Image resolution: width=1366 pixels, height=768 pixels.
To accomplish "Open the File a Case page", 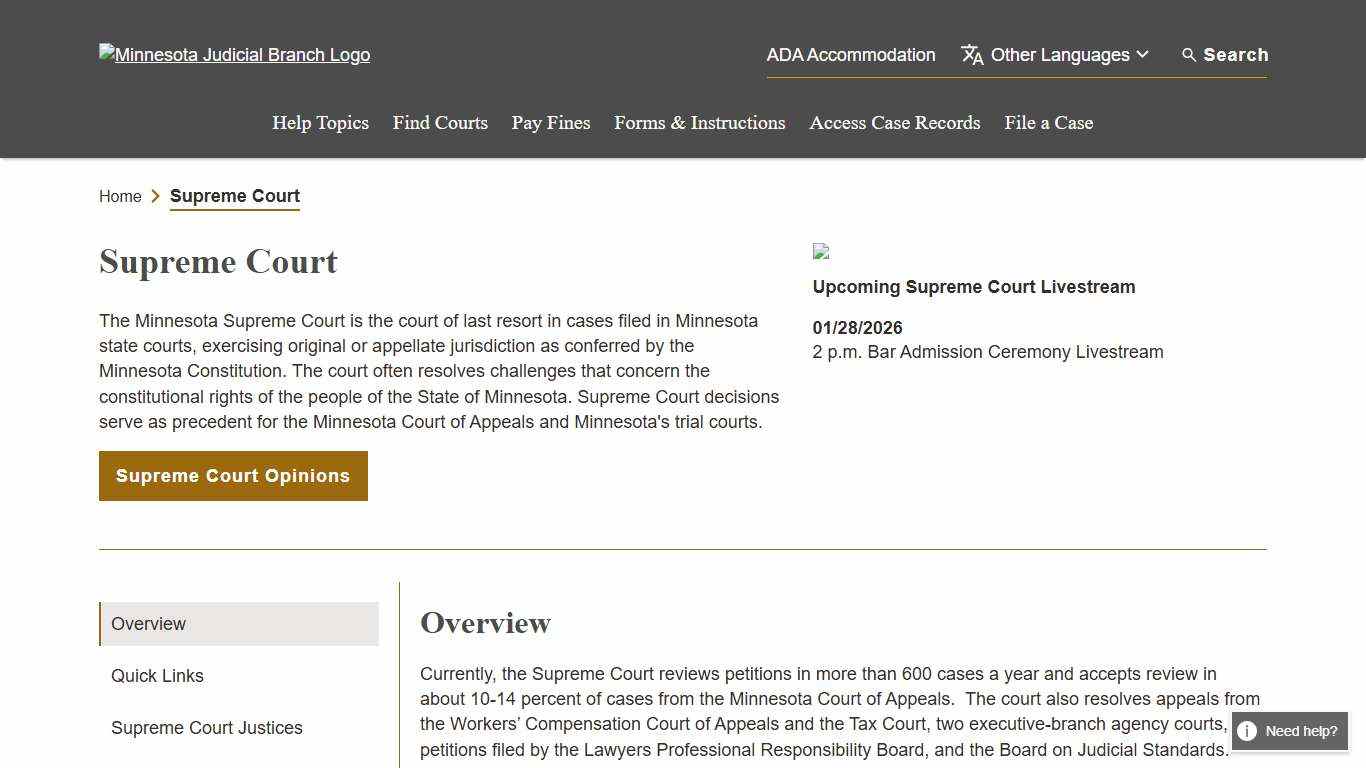I will click(x=1048, y=123).
